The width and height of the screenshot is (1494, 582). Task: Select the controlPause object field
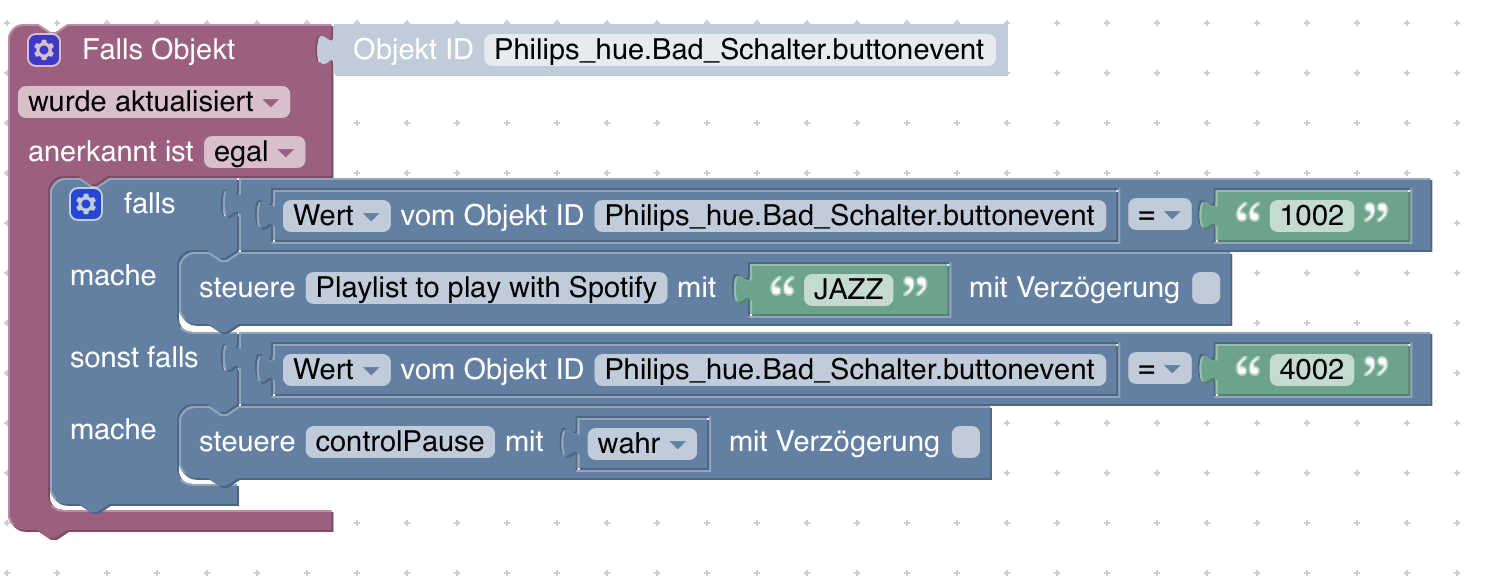(400, 442)
